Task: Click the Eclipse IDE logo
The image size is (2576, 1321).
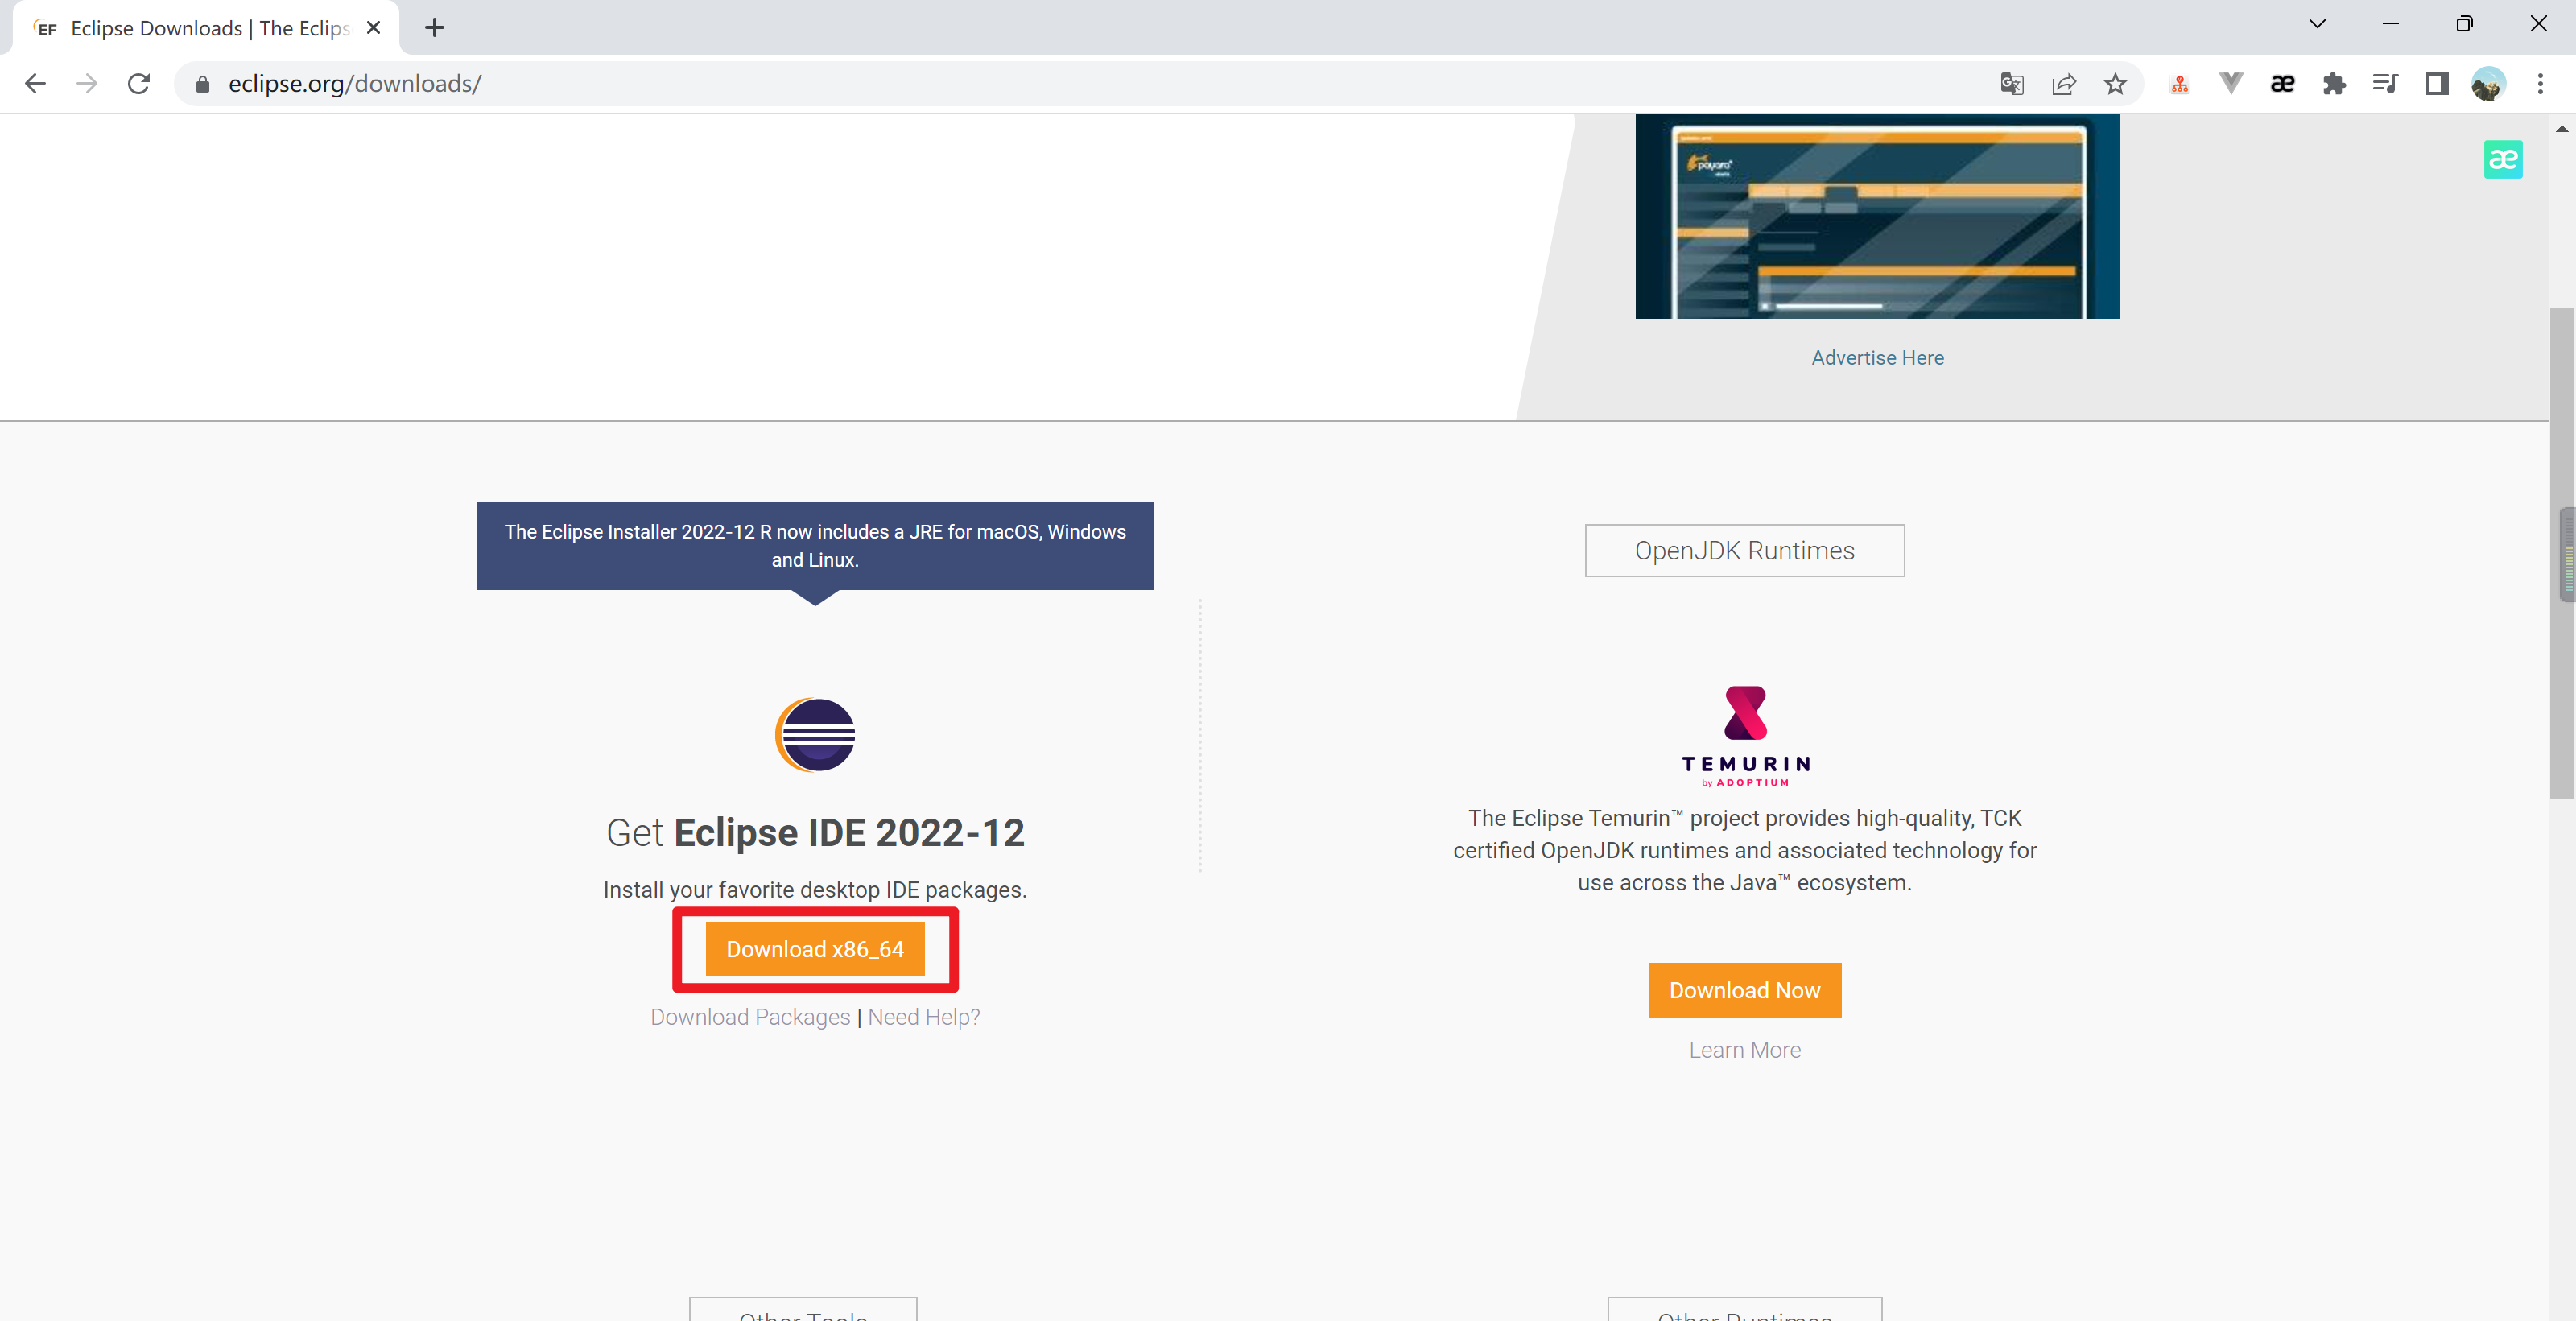Action: [815, 735]
